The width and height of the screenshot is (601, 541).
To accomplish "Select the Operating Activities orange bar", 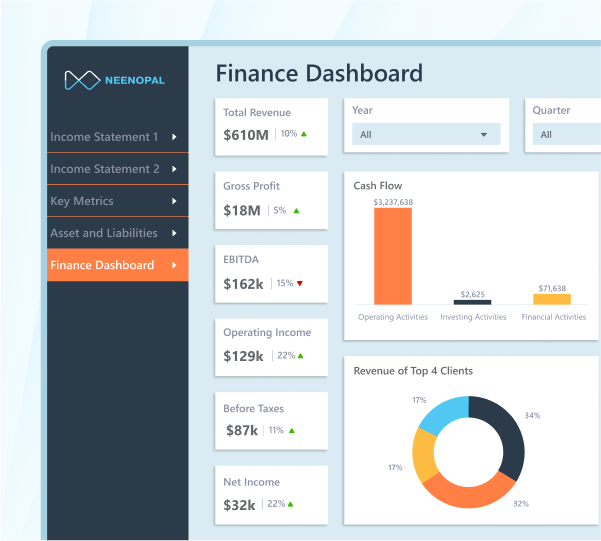I will [x=393, y=256].
